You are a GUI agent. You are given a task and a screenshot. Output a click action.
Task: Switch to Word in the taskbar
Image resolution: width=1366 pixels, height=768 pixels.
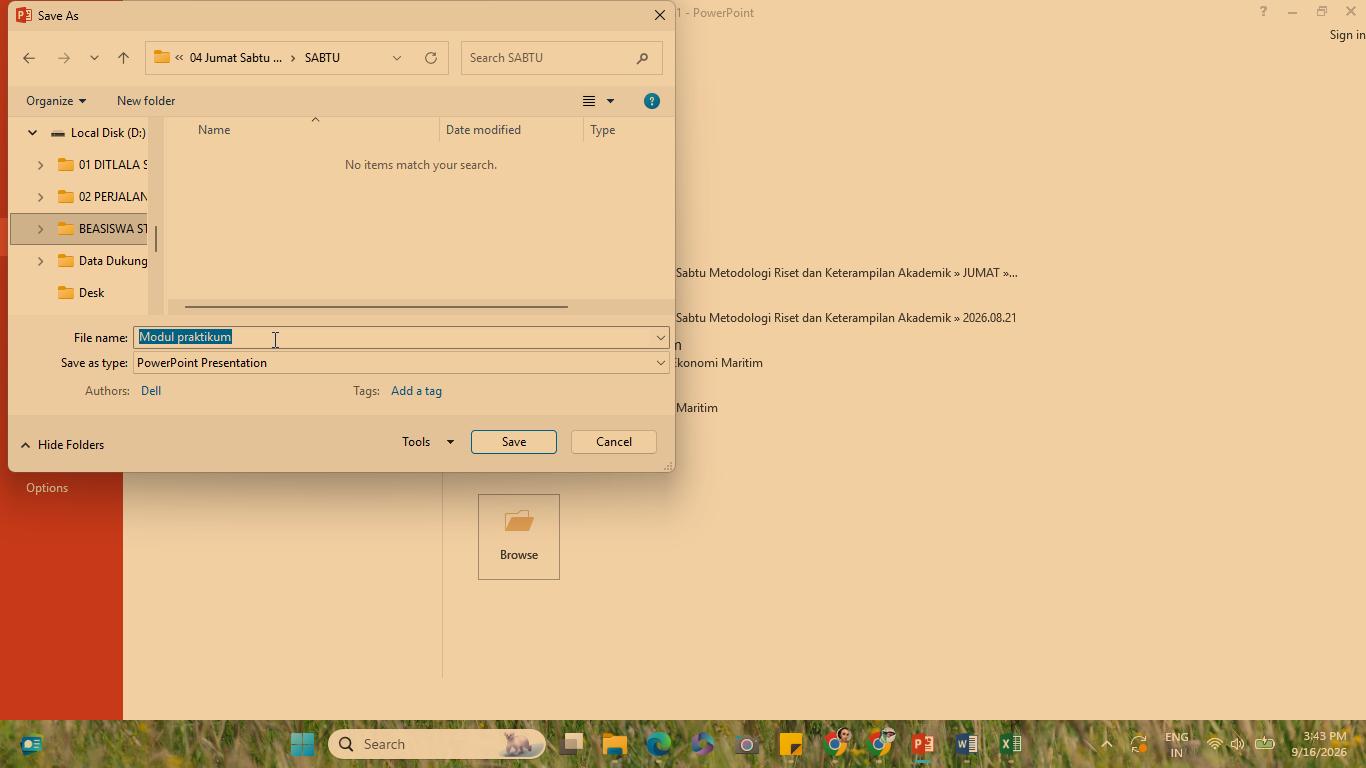coord(966,744)
